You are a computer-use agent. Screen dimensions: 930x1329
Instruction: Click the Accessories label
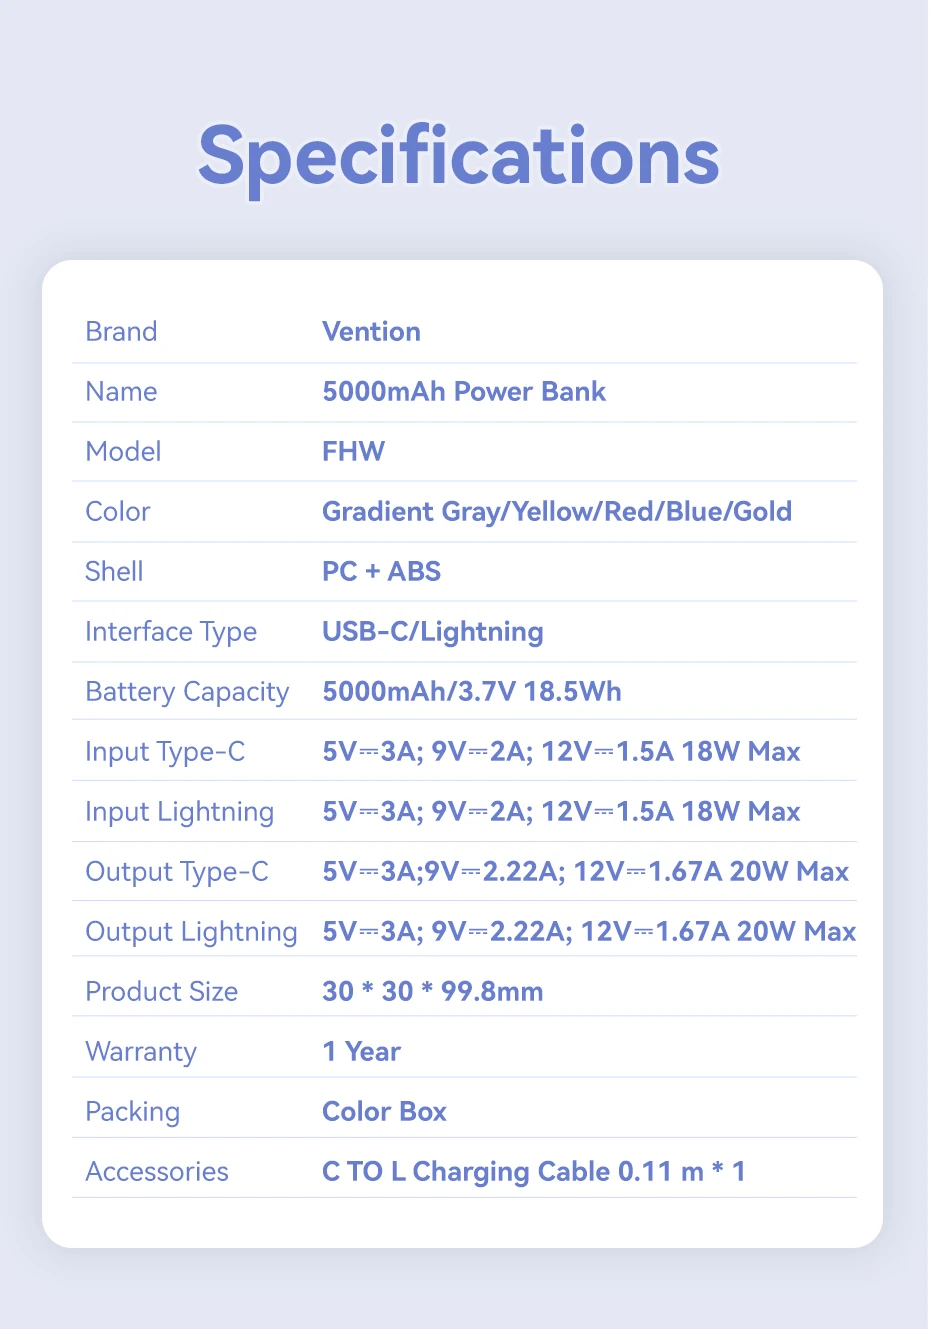click(157, 1171)
